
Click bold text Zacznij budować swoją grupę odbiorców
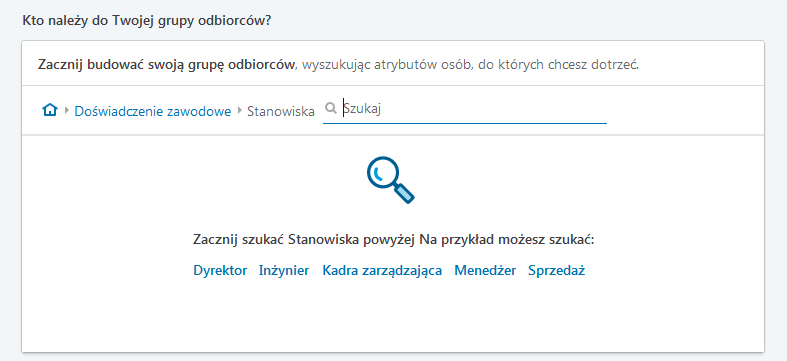tap(166, 65)
